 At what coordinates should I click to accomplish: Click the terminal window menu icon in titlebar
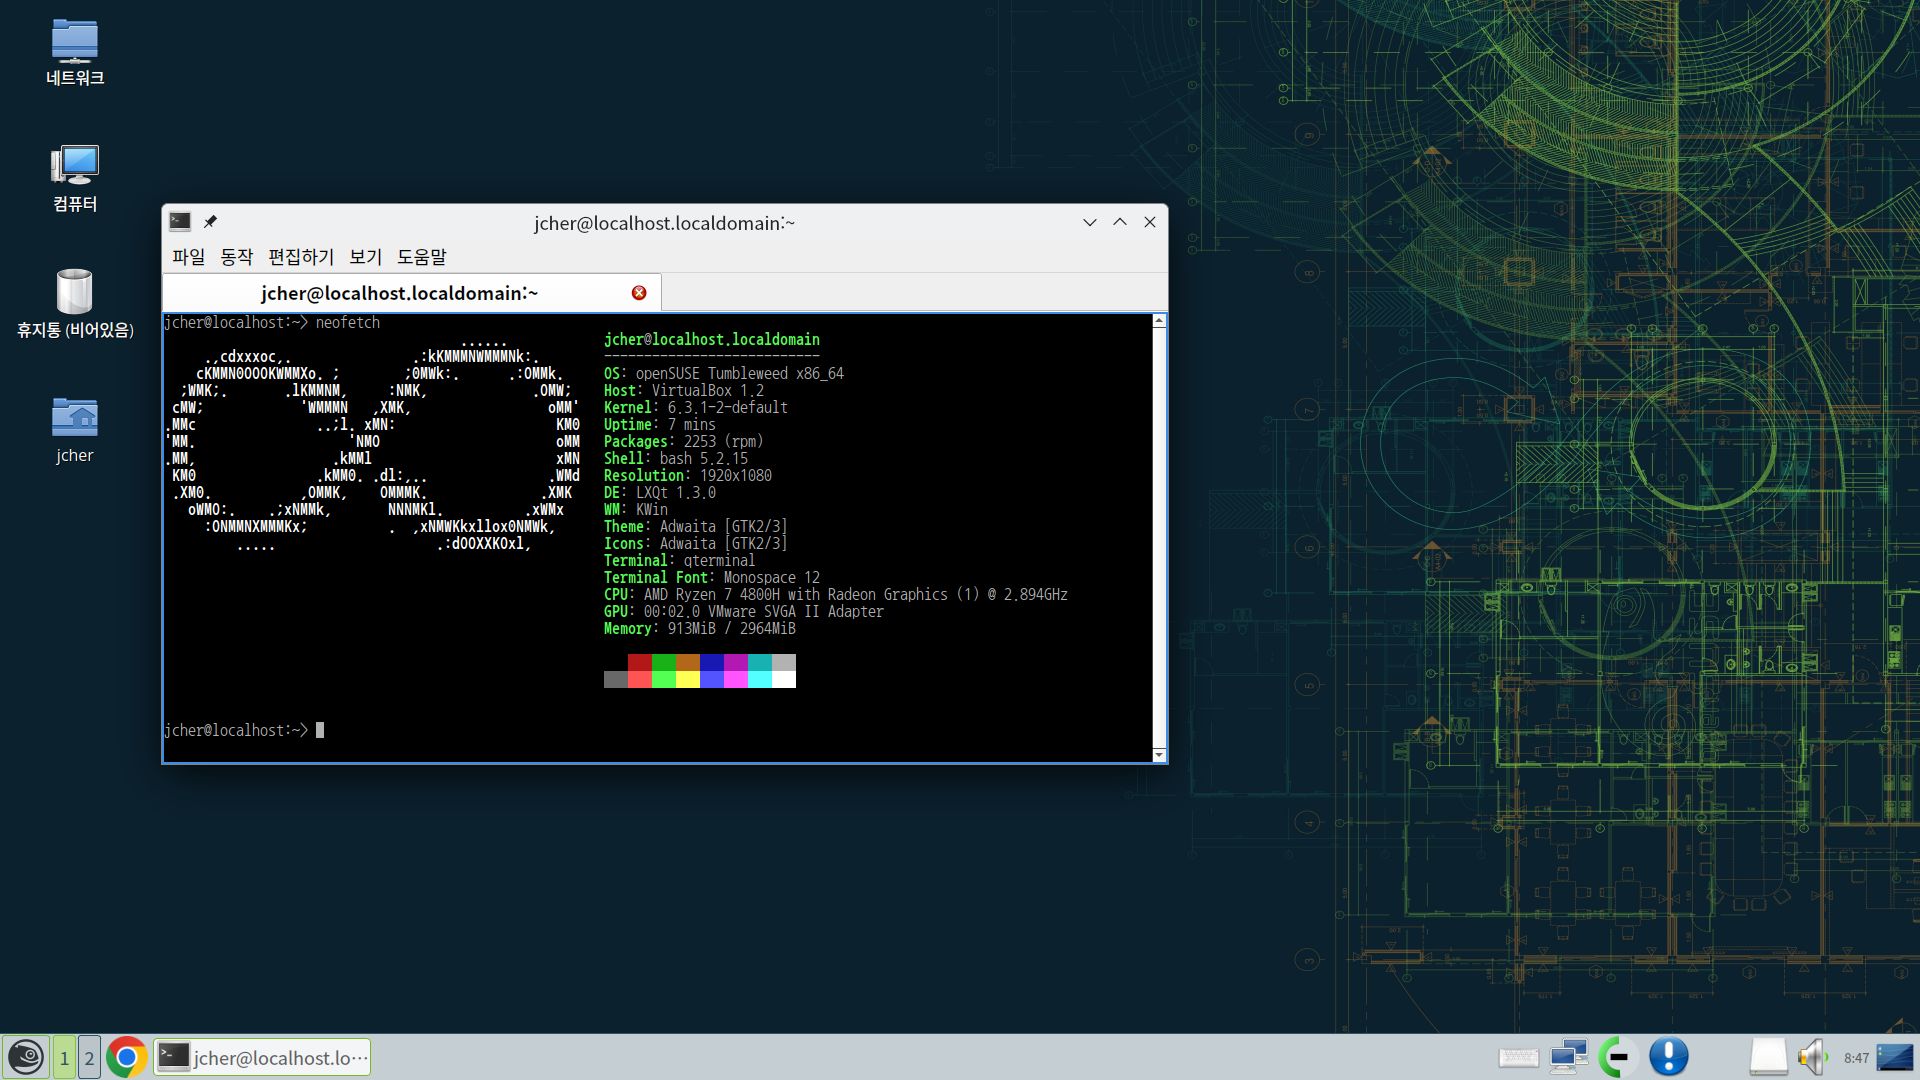coord(180,222)
